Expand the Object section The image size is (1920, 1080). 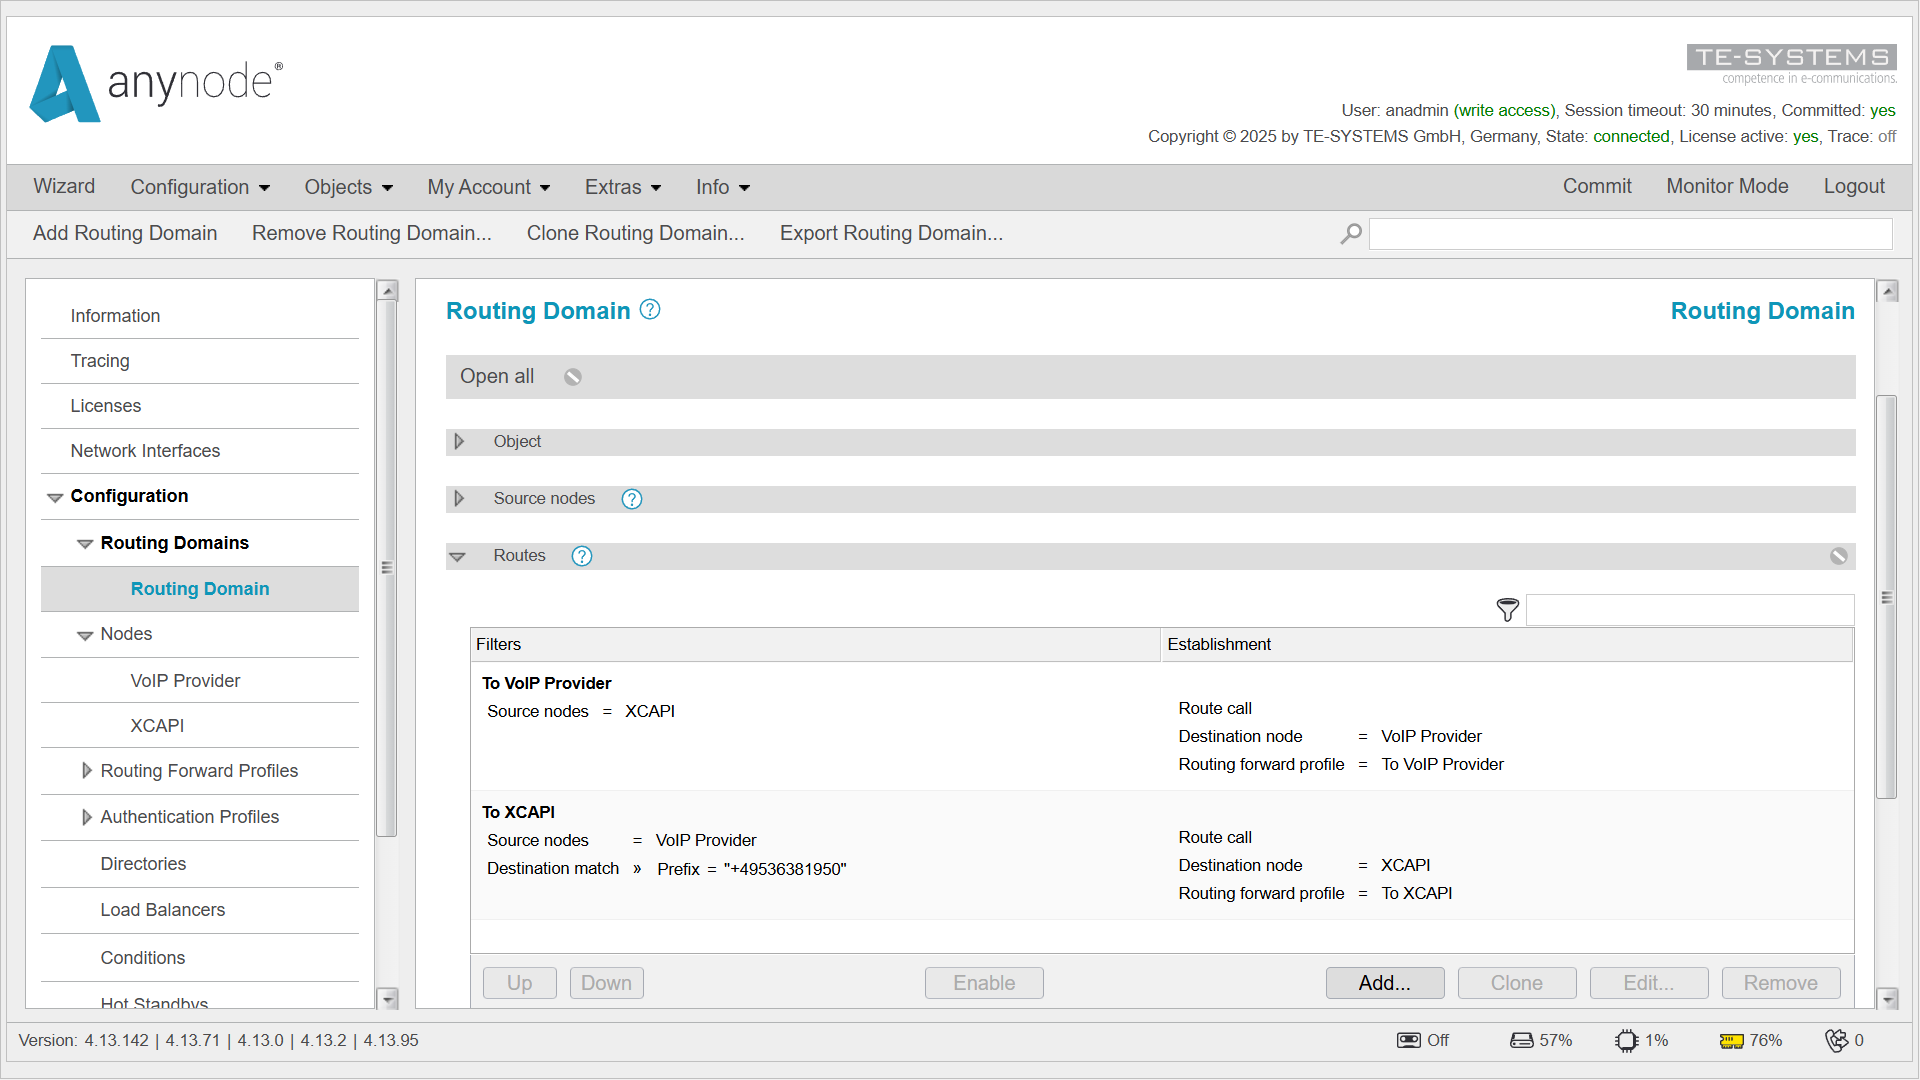tap(459, 442)
